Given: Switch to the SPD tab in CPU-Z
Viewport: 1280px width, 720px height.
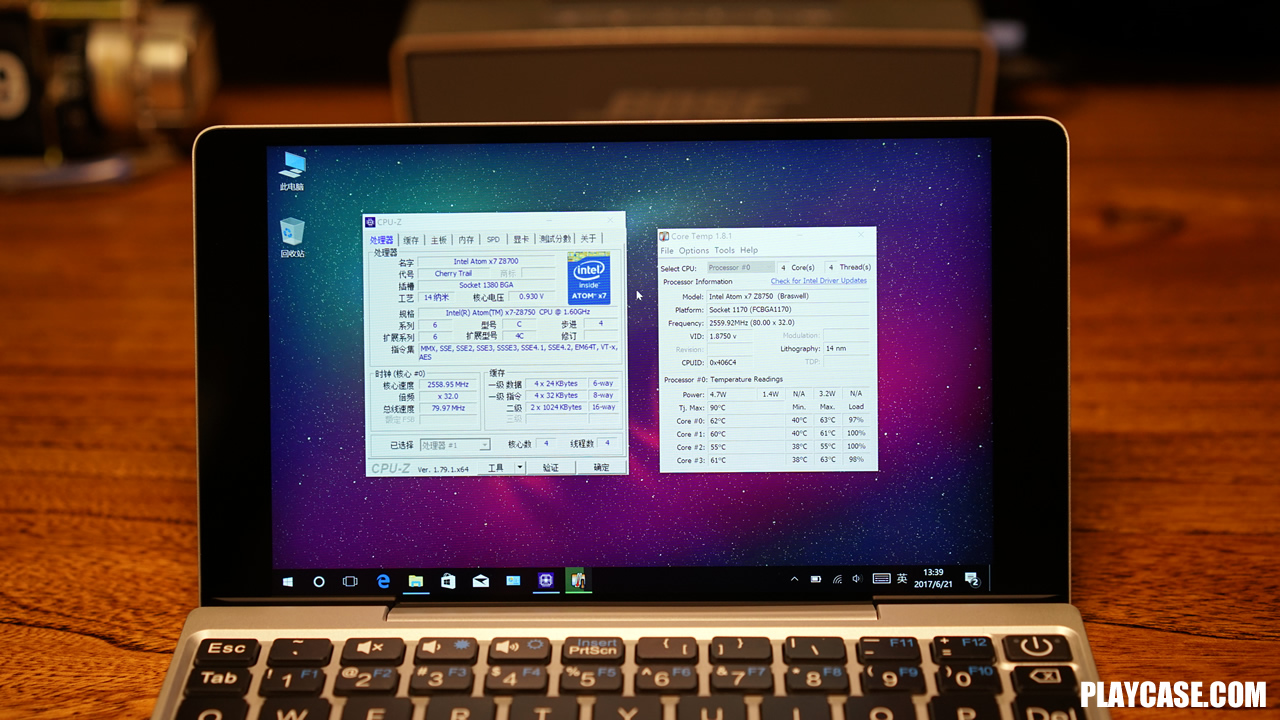Looking at the screenshot, I should 493,239.
